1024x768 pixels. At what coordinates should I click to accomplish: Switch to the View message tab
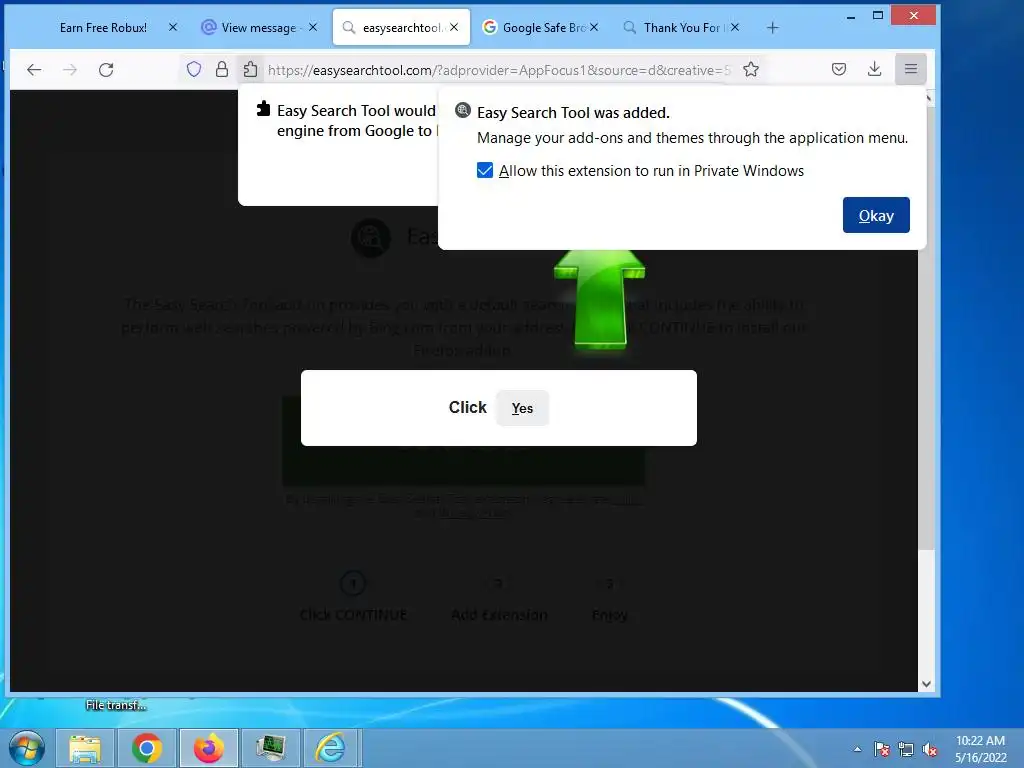click(x=259, y=27)
